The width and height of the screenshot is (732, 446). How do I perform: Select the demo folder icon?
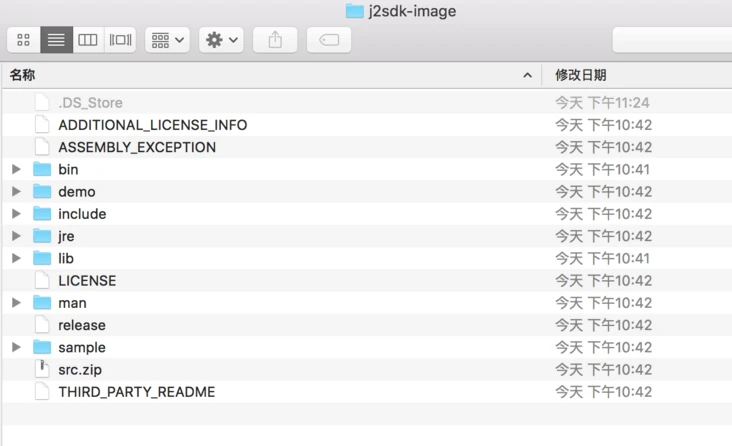coord(42,191)
